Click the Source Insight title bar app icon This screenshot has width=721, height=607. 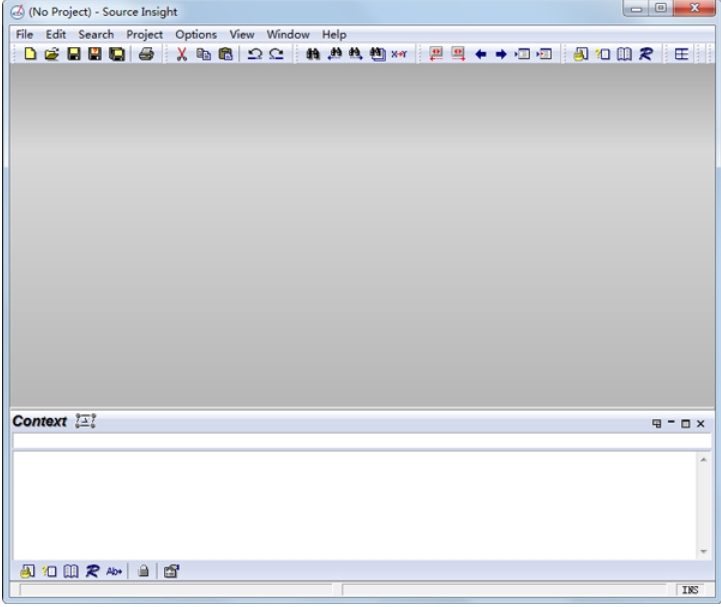pyautogui.click(x=17, y=11)
